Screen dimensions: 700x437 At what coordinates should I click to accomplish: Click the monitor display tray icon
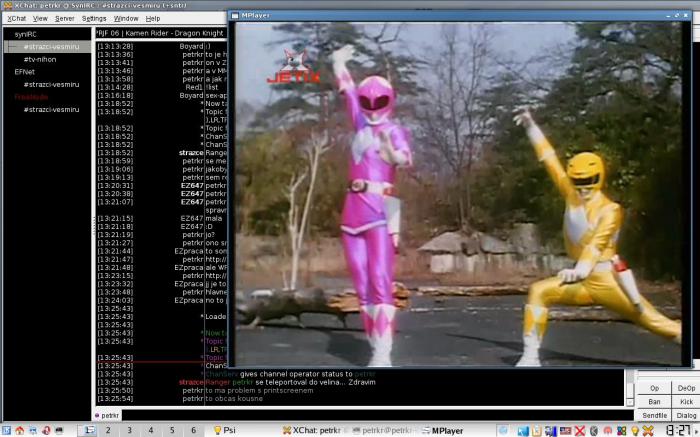pos(551,431)
